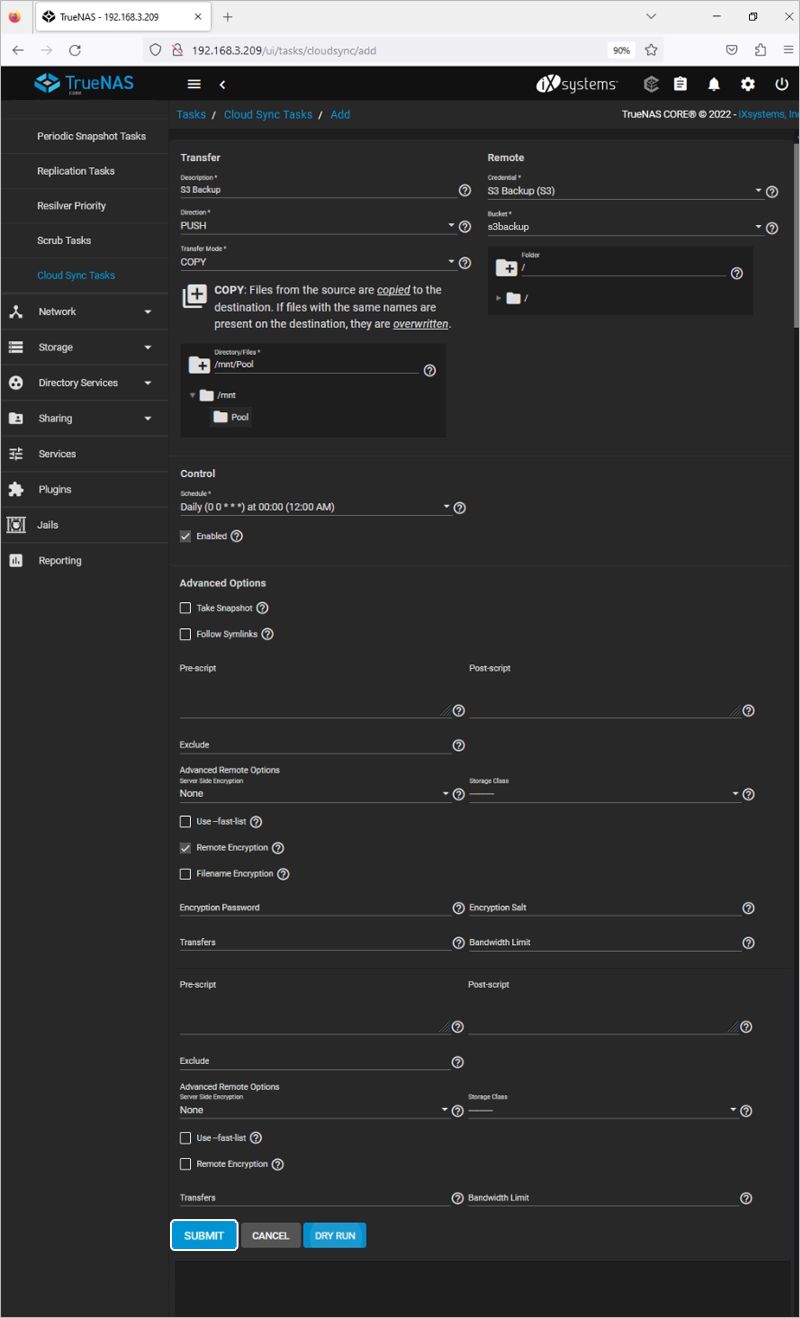The image size is (800, 1318).
Task: Show help for Bucket field
Action: coord(772,228)
